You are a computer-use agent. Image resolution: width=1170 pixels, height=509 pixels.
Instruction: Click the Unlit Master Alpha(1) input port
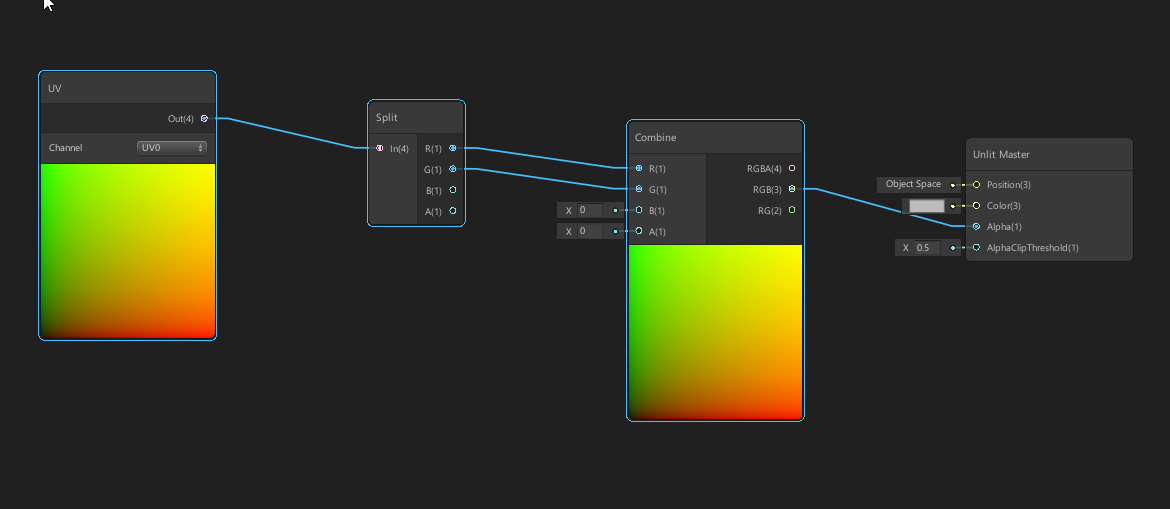[976, 226]
